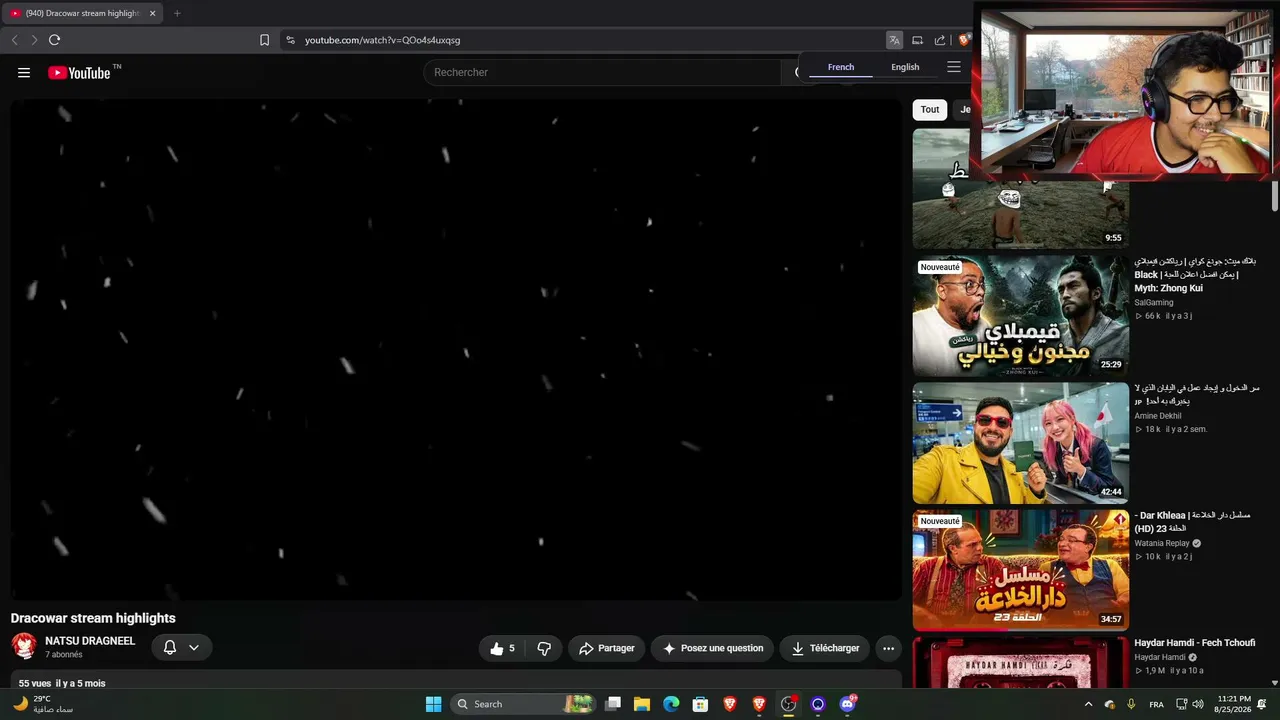Open the Amine Dekhil channel link

(1158, 416)
